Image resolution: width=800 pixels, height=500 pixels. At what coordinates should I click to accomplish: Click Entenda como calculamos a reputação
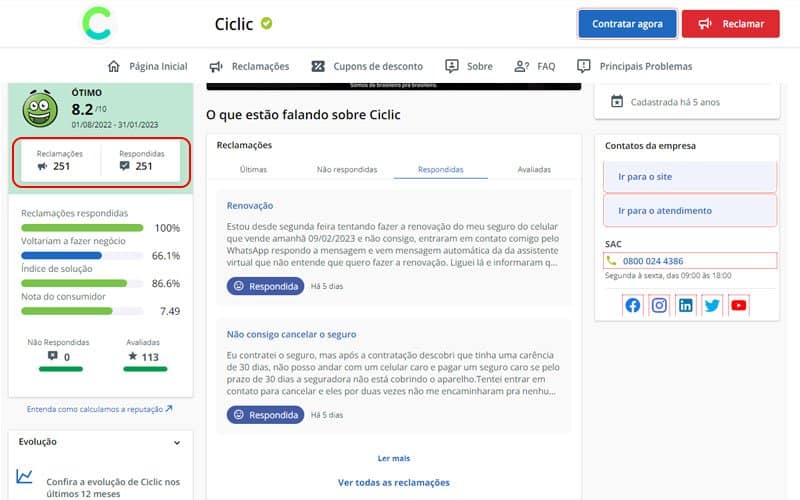95,409
